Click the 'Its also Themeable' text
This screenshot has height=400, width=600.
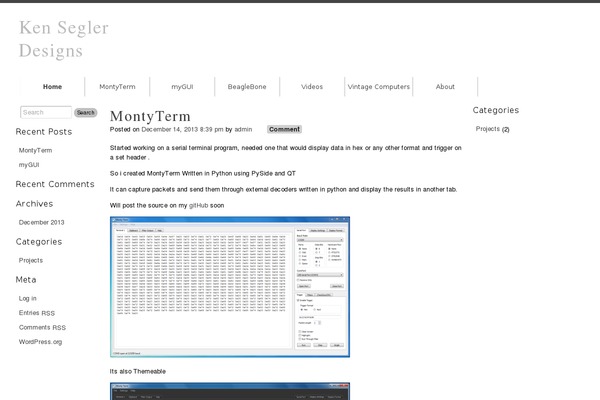point(138,371)
